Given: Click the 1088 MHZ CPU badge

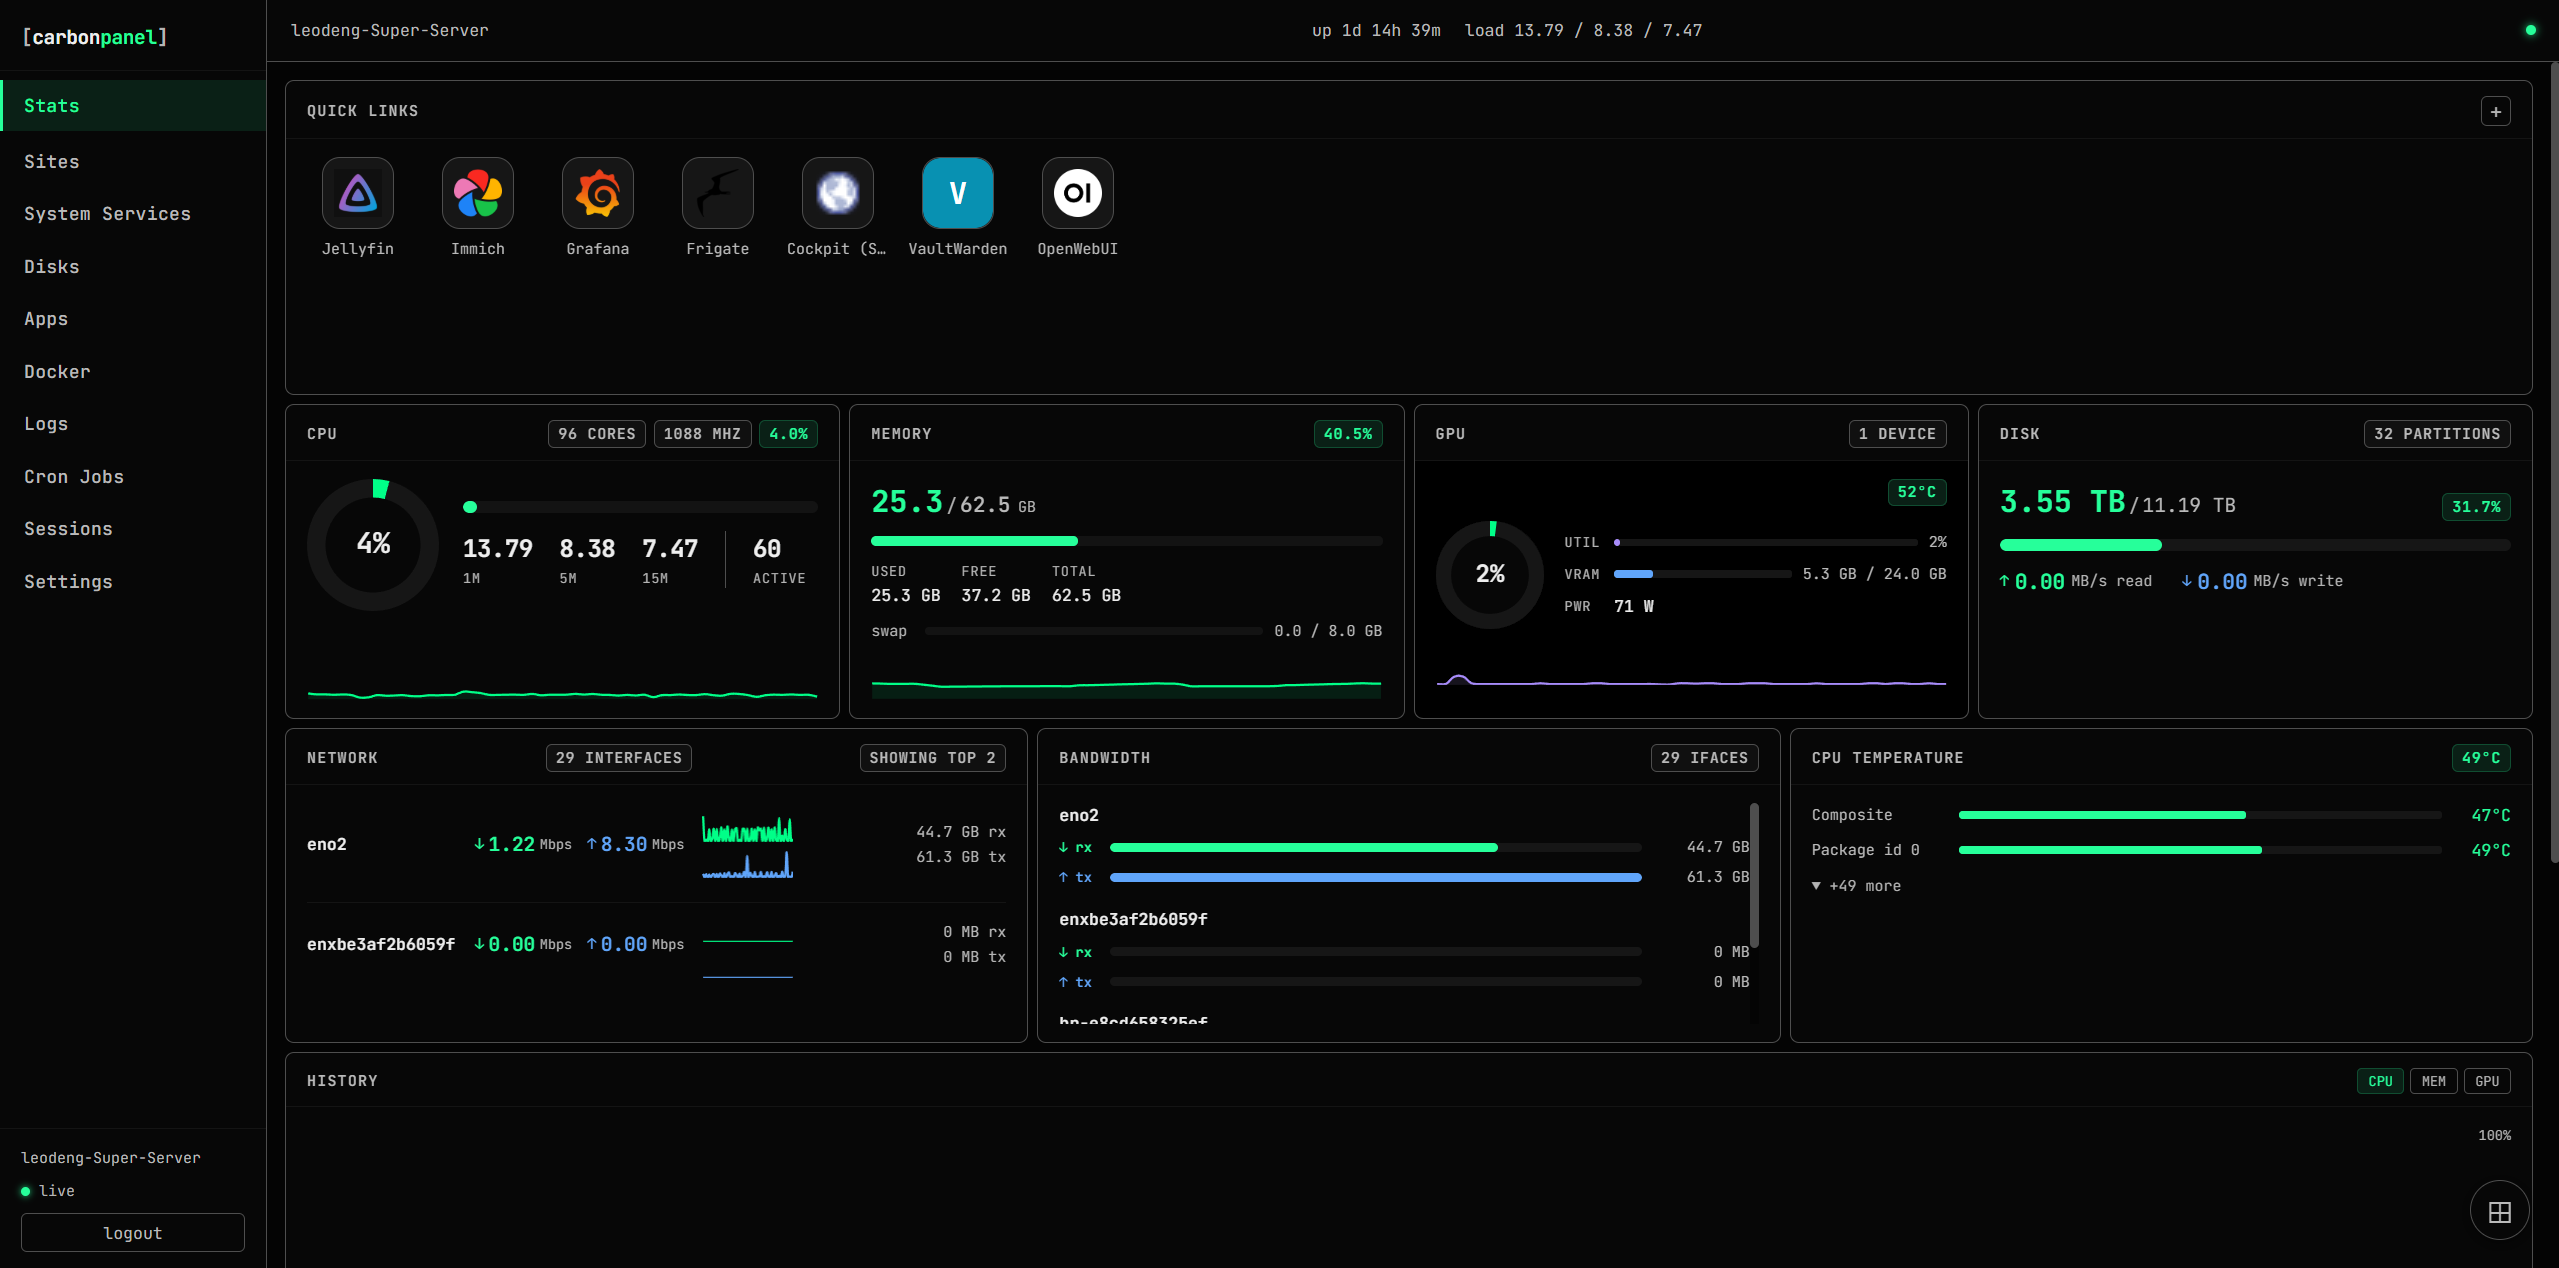Looking at the screenshot, I should pyautogui.click(x=702, y=434).
